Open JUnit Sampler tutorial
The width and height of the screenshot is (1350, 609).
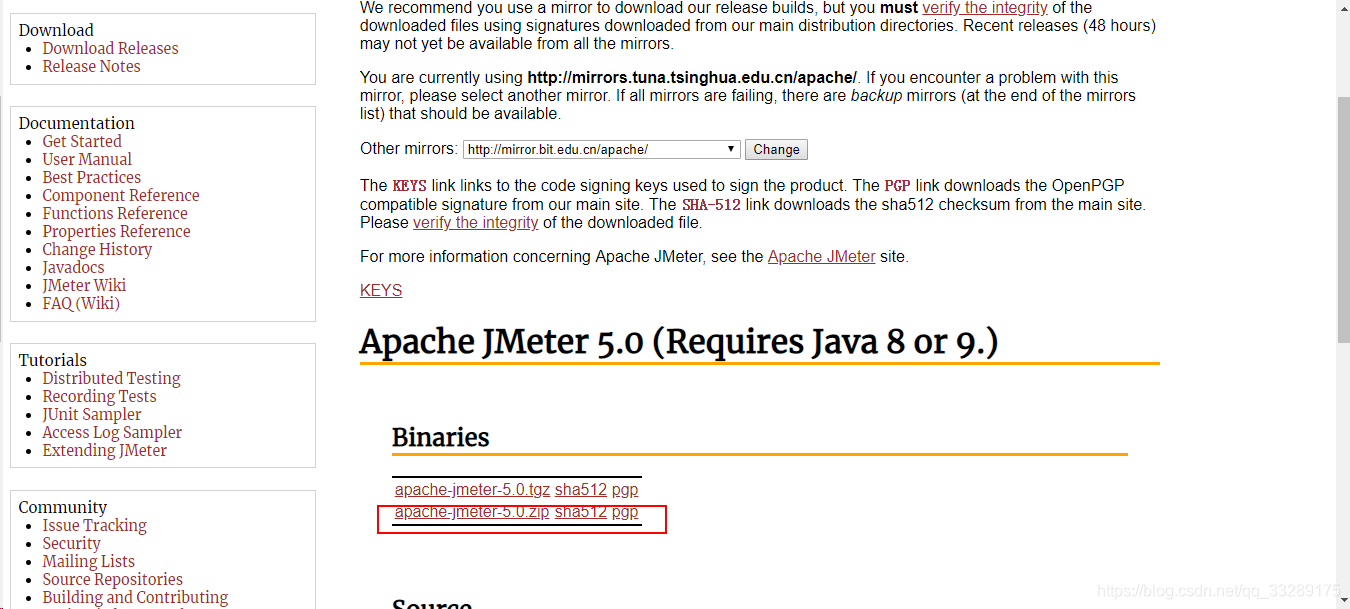point(92,414)
